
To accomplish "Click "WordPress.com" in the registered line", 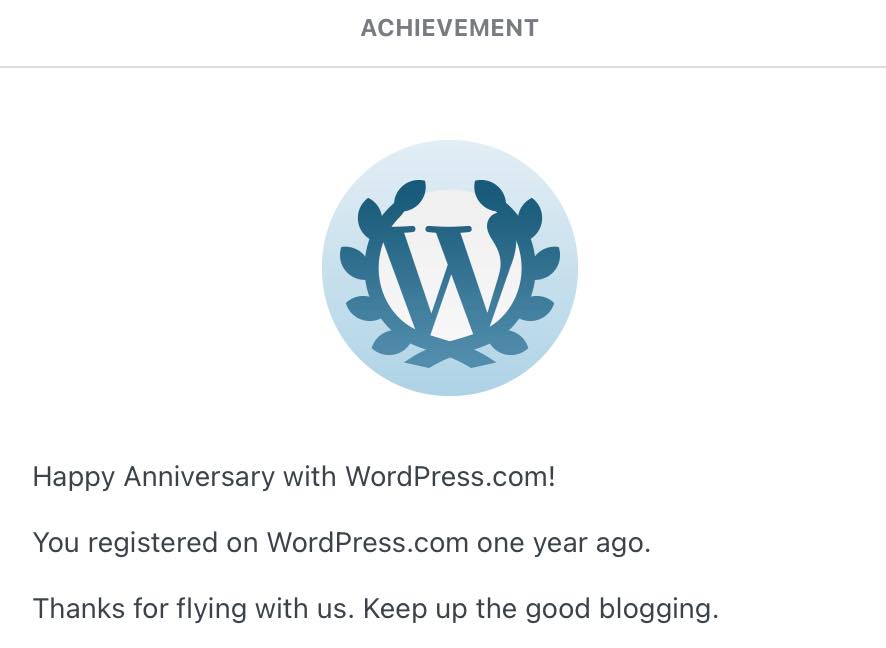I will coord(367,543).
